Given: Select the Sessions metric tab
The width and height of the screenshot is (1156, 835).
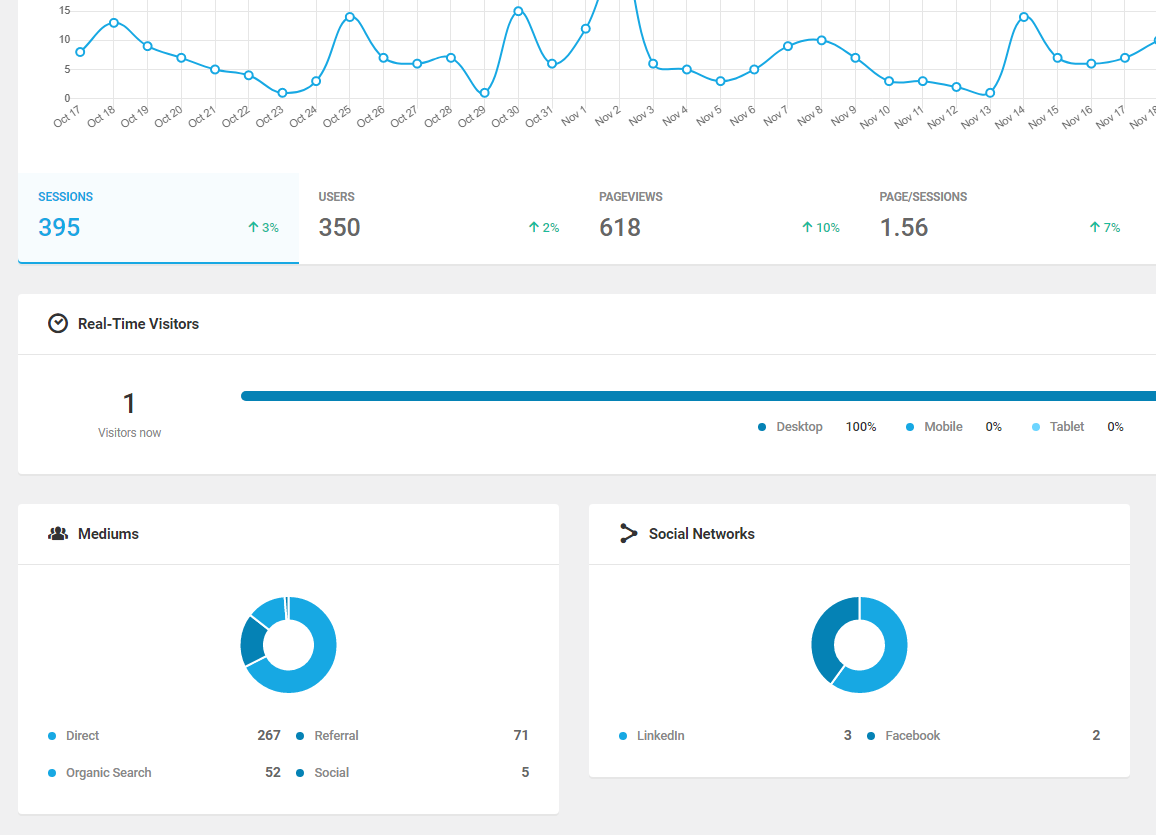Looking at the screenshot, I should coord(159,217).
